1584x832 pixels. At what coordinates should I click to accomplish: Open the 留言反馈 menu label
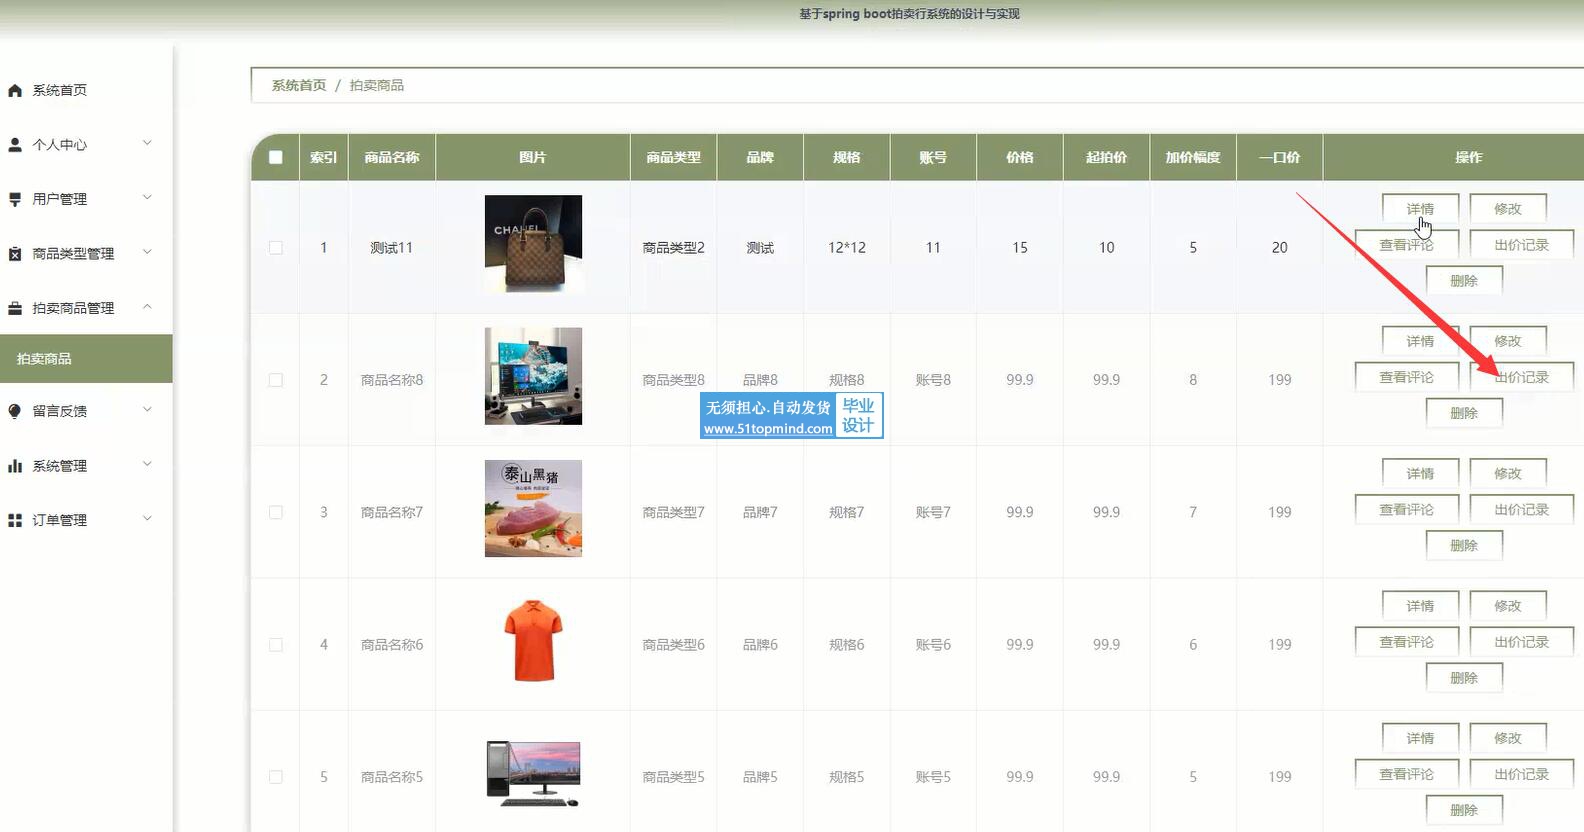click(x=59, y=411)
